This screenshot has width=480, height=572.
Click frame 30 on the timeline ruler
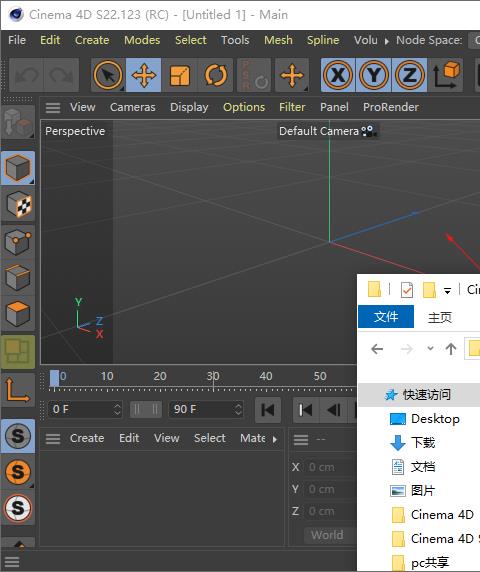click(x=213, y=377)
